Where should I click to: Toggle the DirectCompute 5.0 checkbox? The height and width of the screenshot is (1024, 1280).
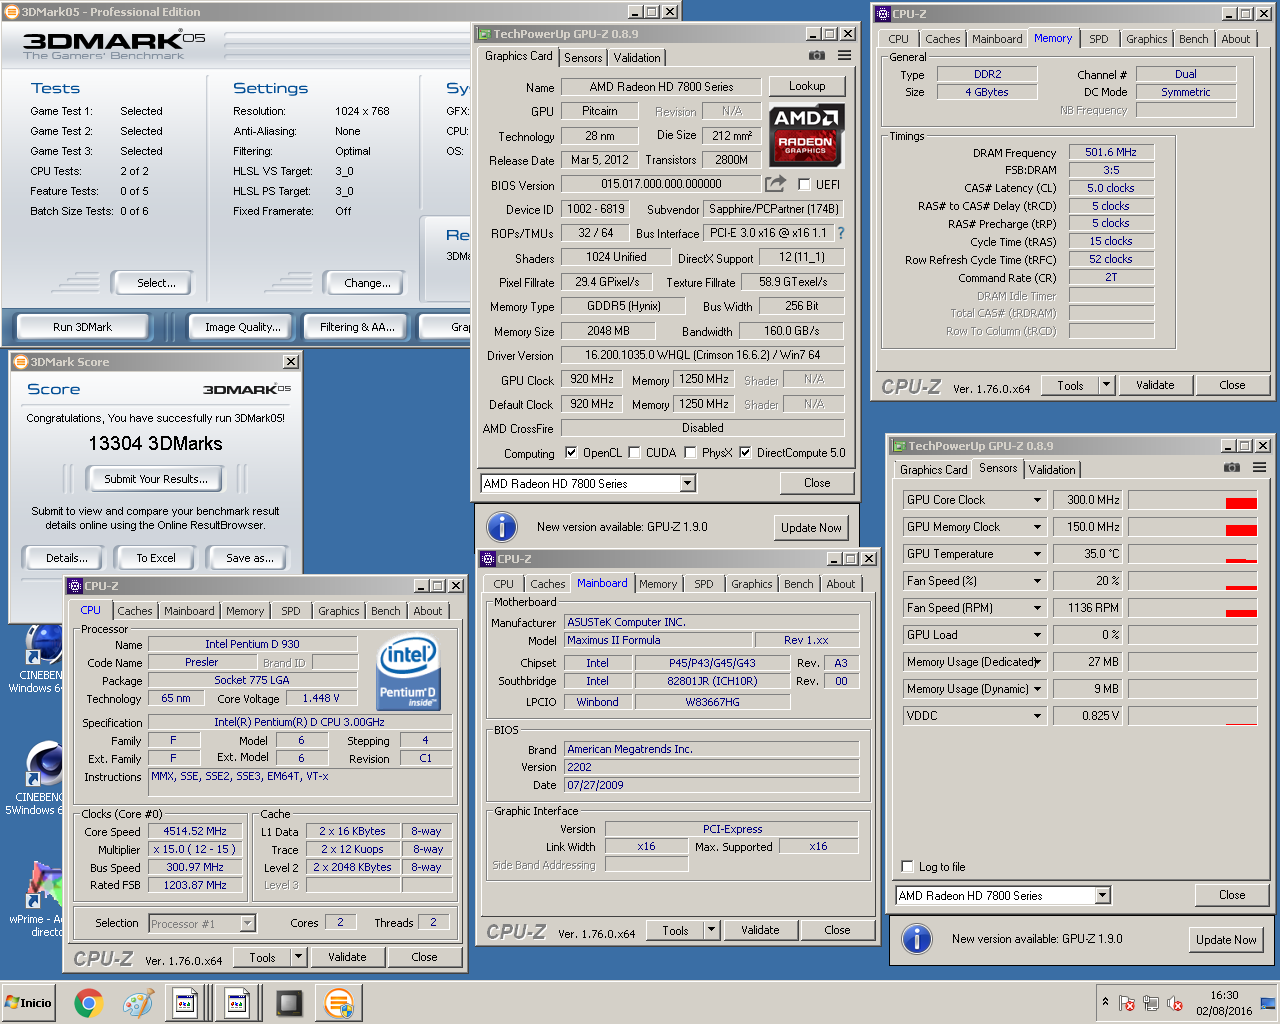pos(745,452)
